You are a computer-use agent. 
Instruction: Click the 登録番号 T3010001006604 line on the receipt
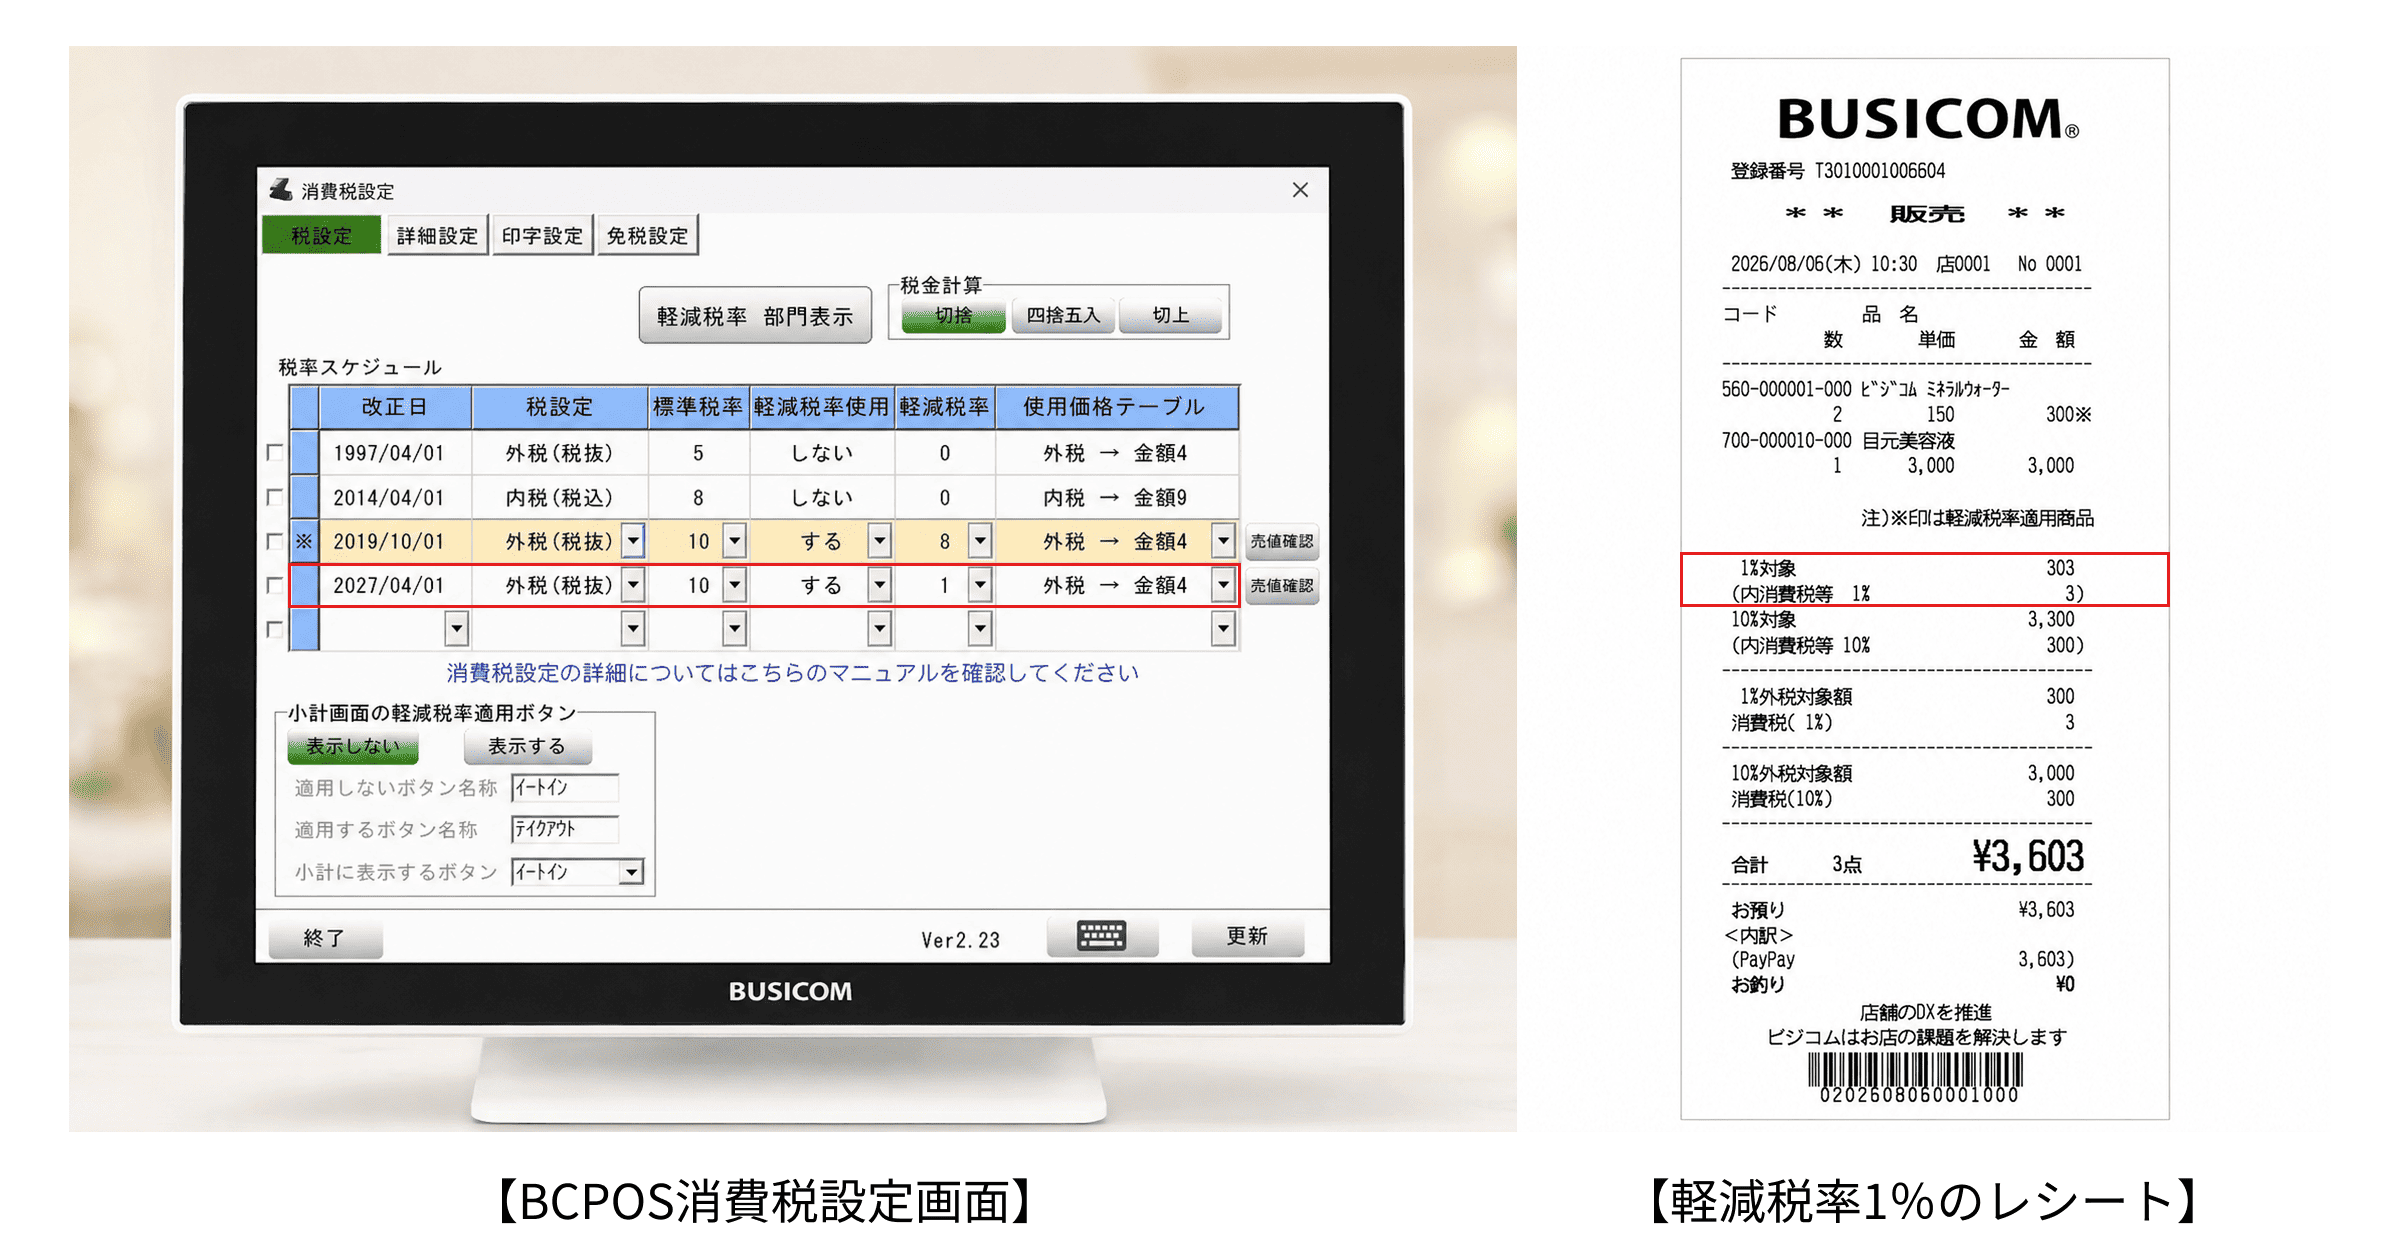(1838, 171)
